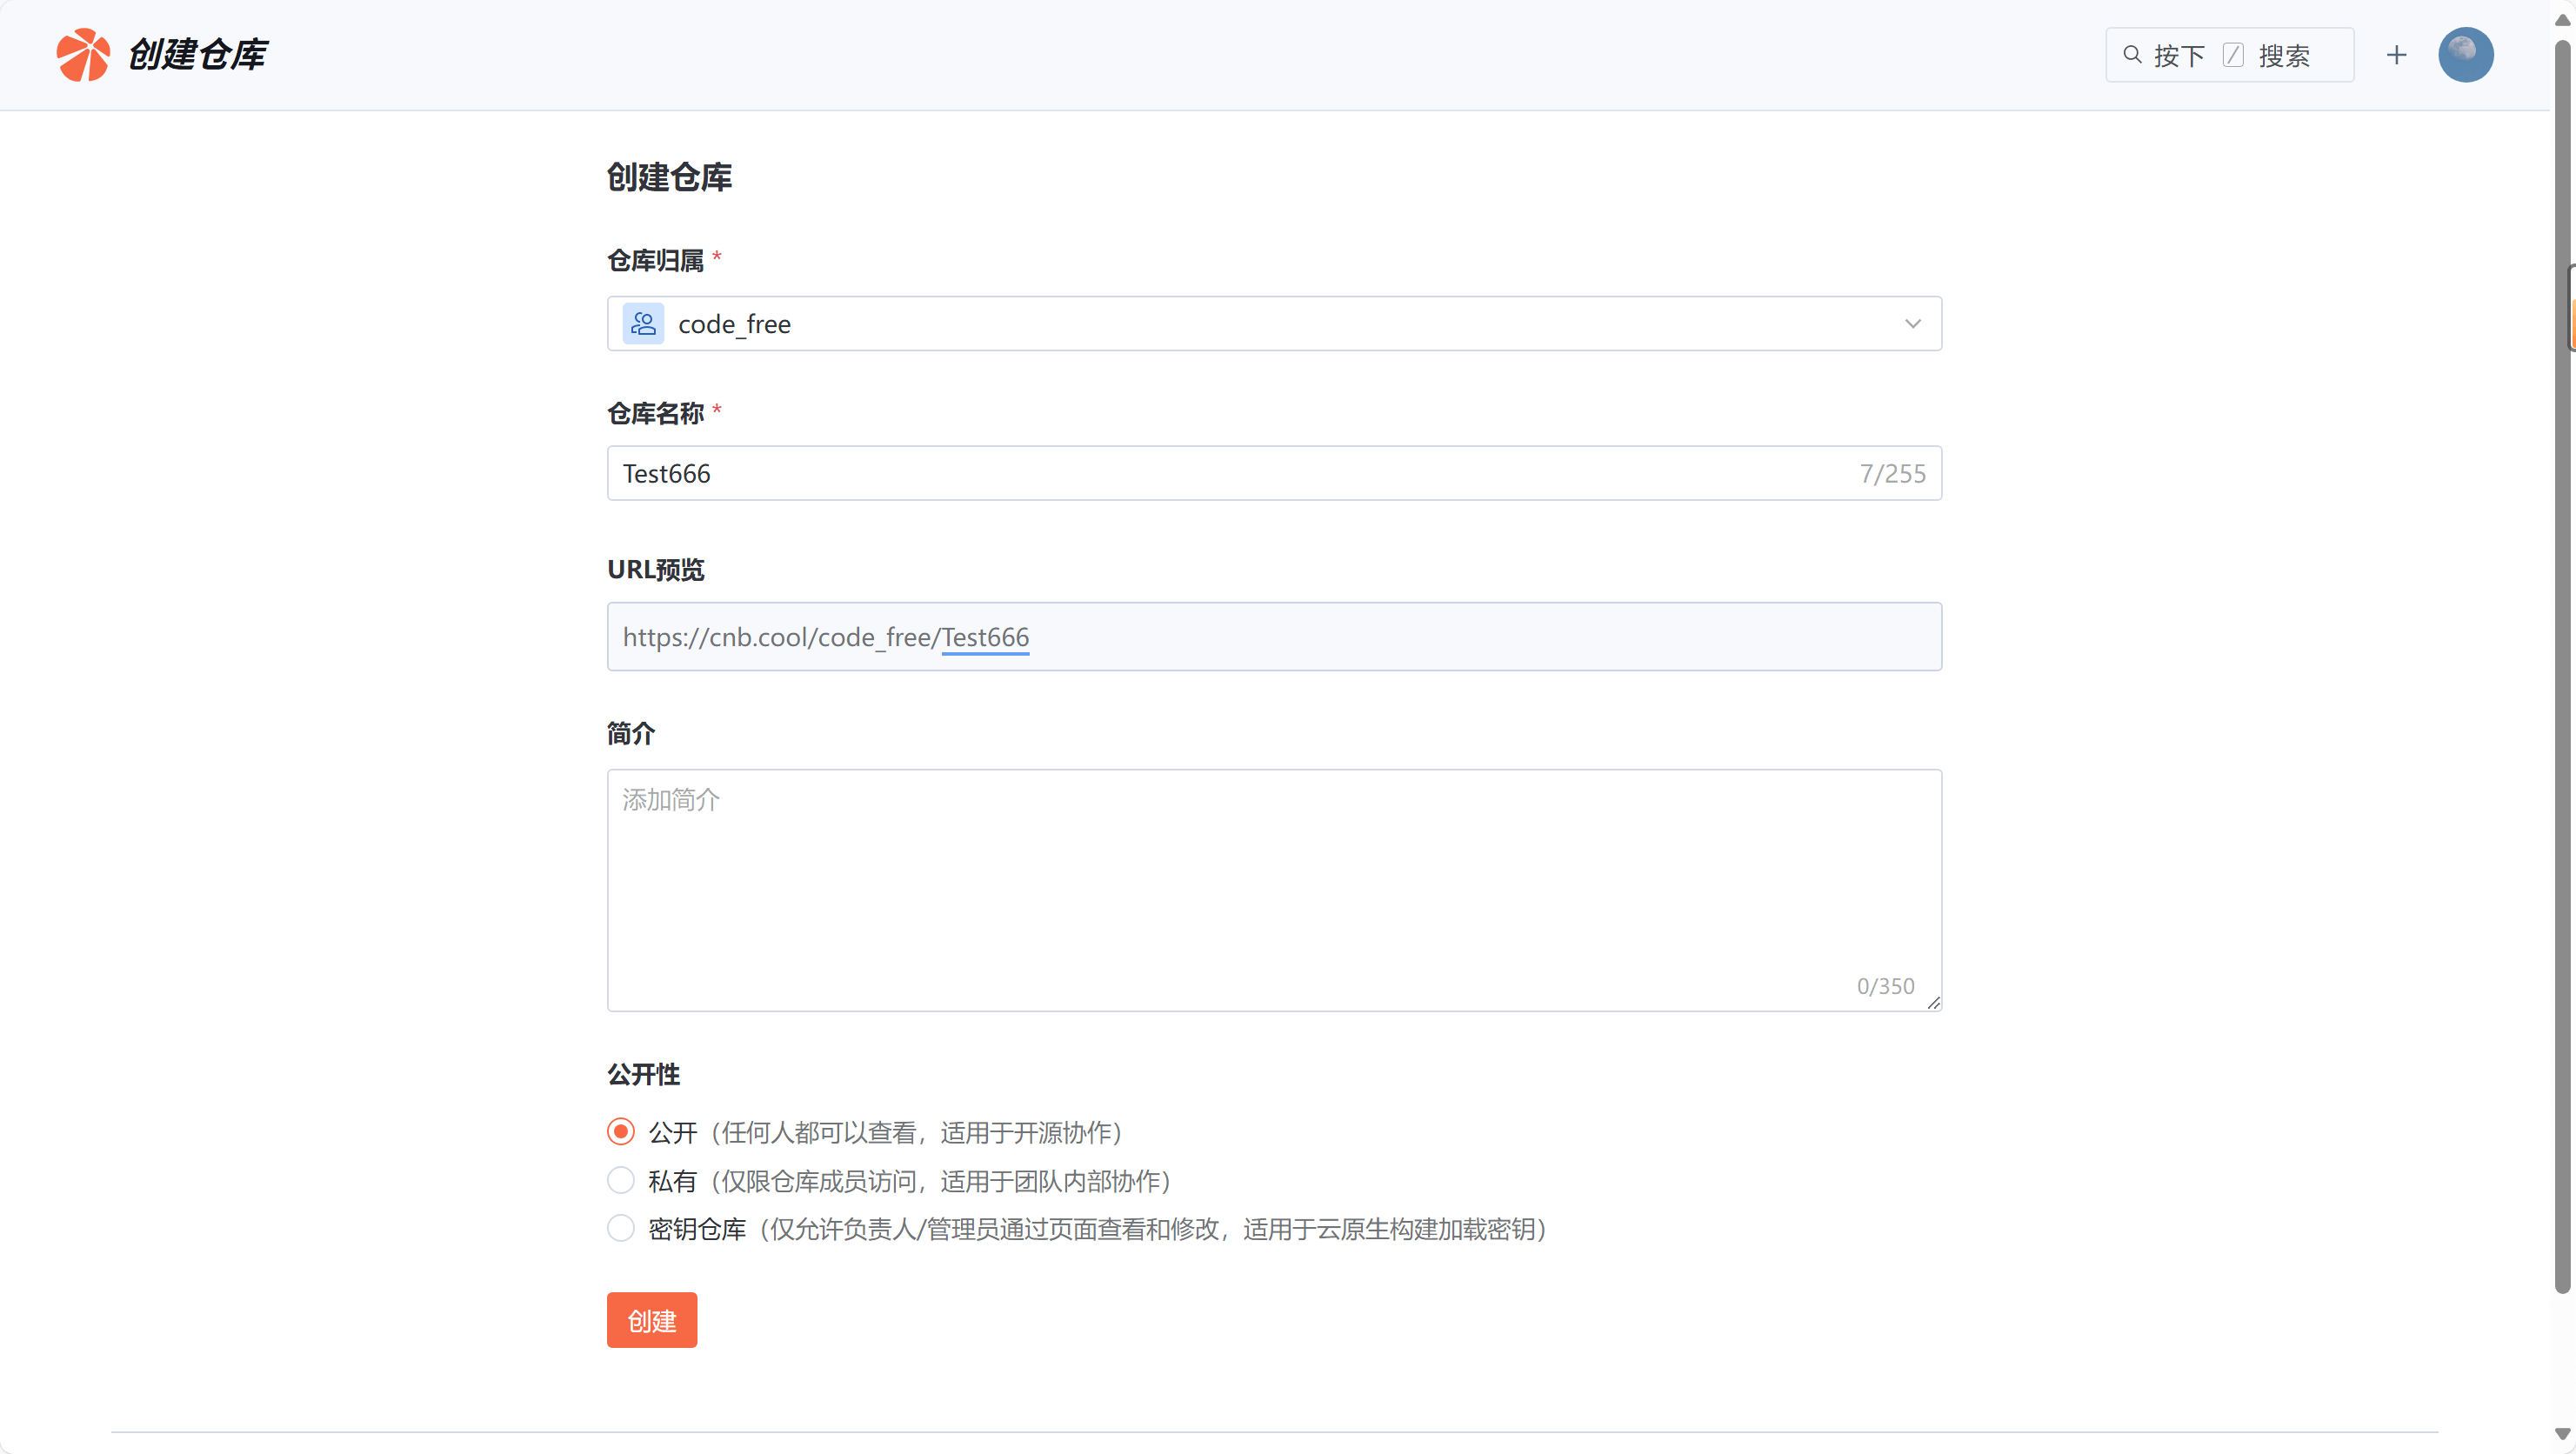Image resolution: width=2576 pixels, height=1454 pixels.
Task: Click the URL预览 preview field
Action: click(1273, 637)
